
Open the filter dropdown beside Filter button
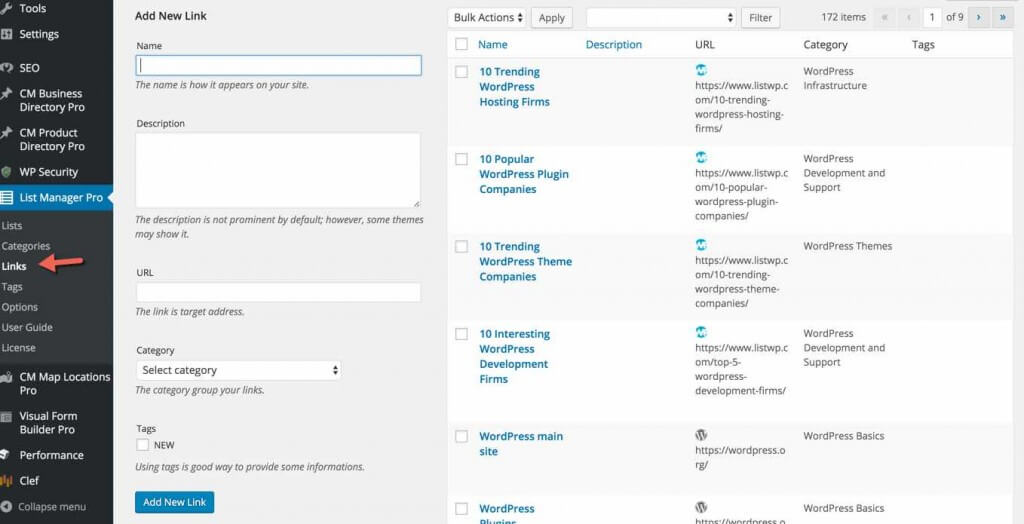(x=661, y=17)
